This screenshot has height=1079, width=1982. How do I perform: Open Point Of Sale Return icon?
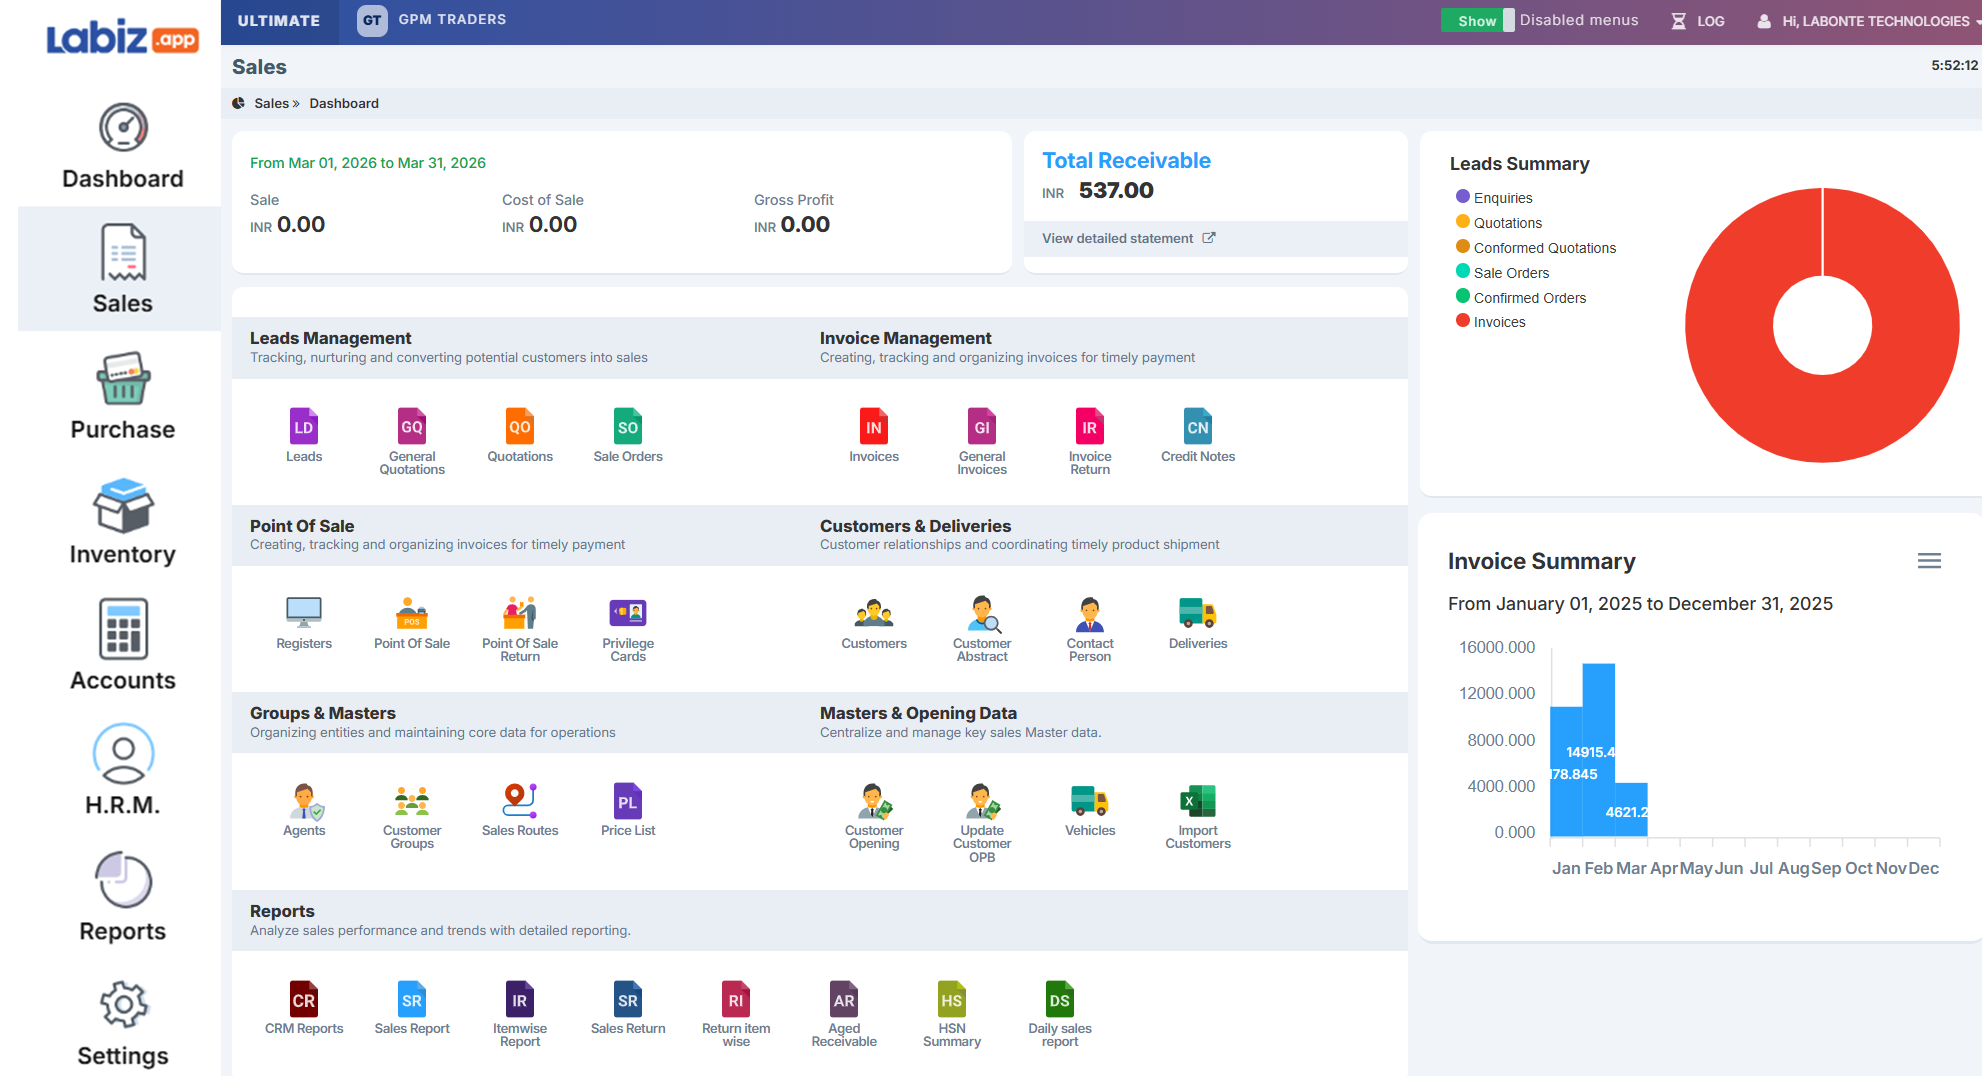coord(520,612)
